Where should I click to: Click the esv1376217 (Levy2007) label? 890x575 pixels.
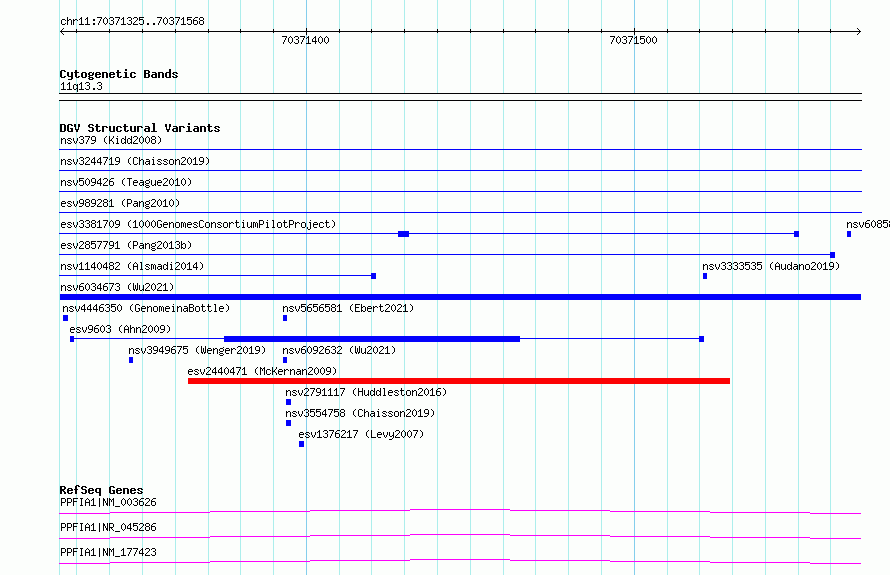coord(361,434)
